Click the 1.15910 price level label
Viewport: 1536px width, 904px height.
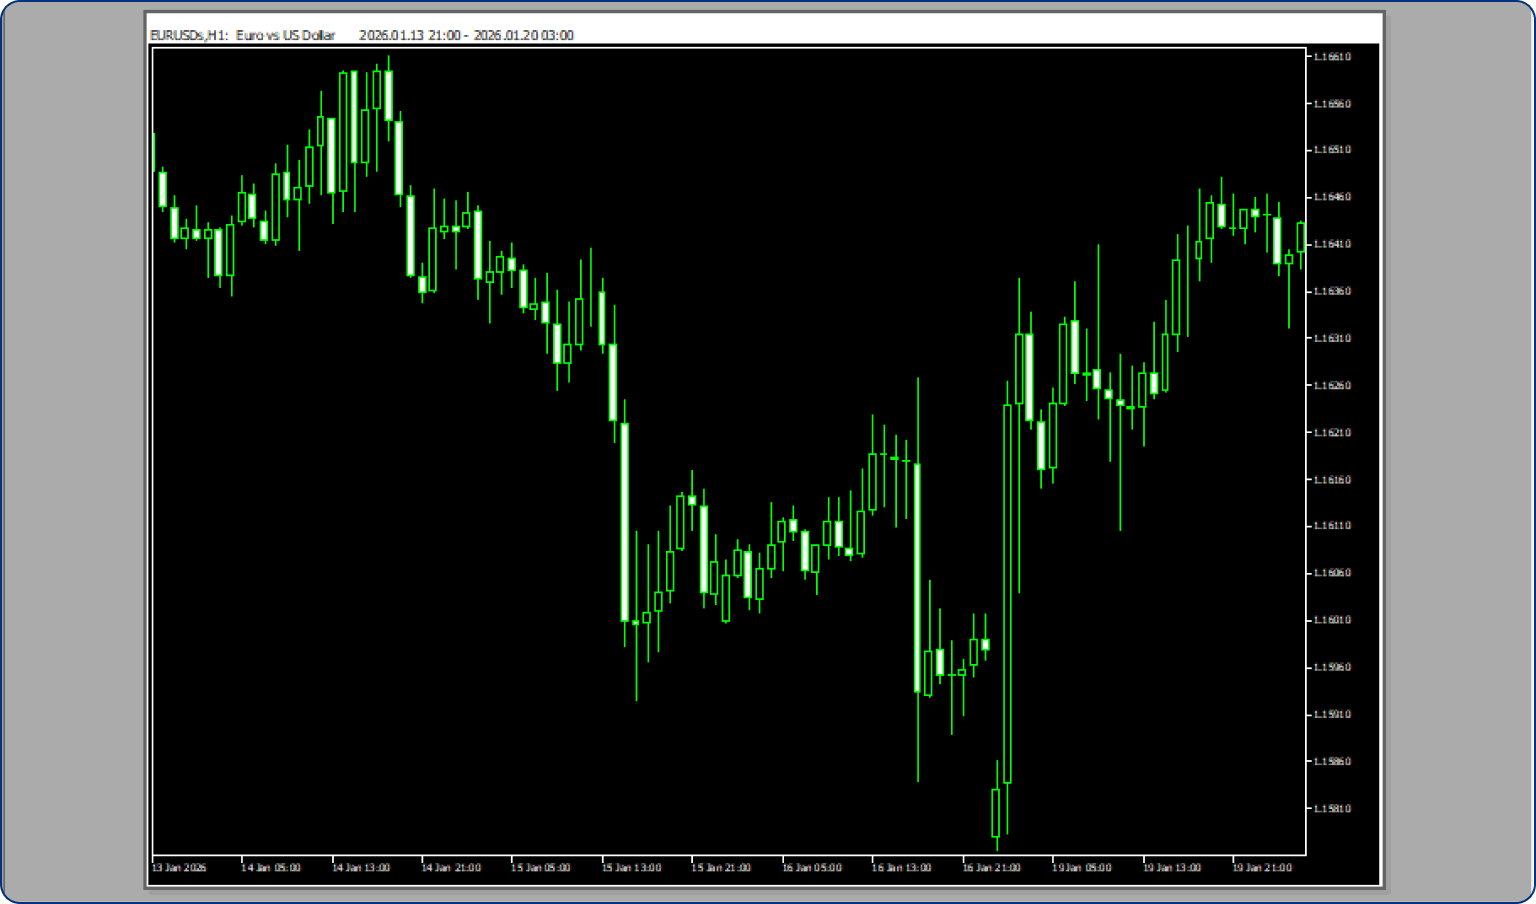coord(1331,714)
